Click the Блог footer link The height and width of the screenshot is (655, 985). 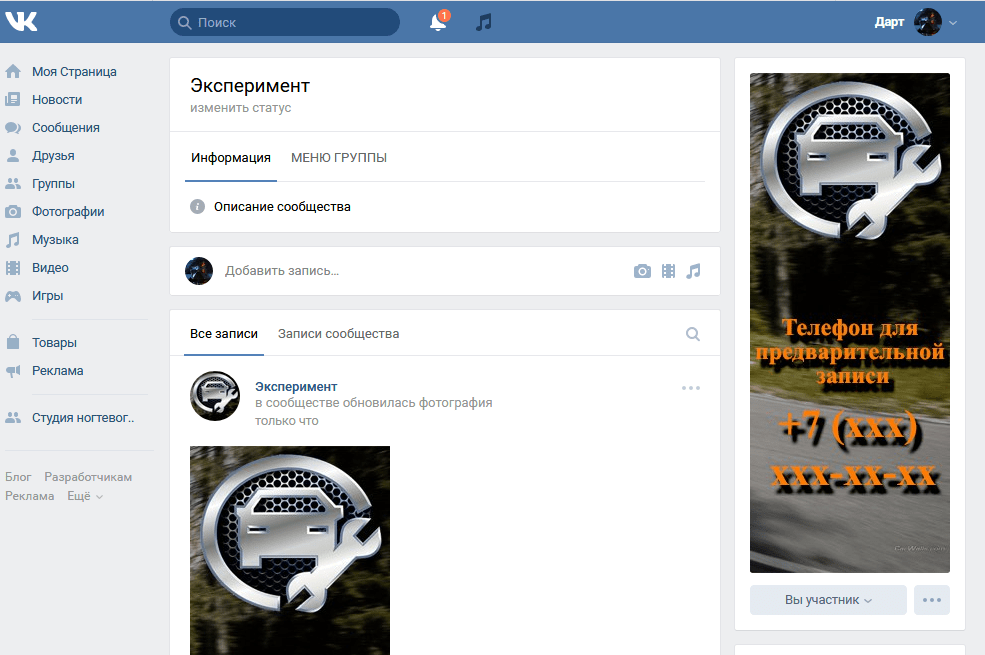point(18,477)
